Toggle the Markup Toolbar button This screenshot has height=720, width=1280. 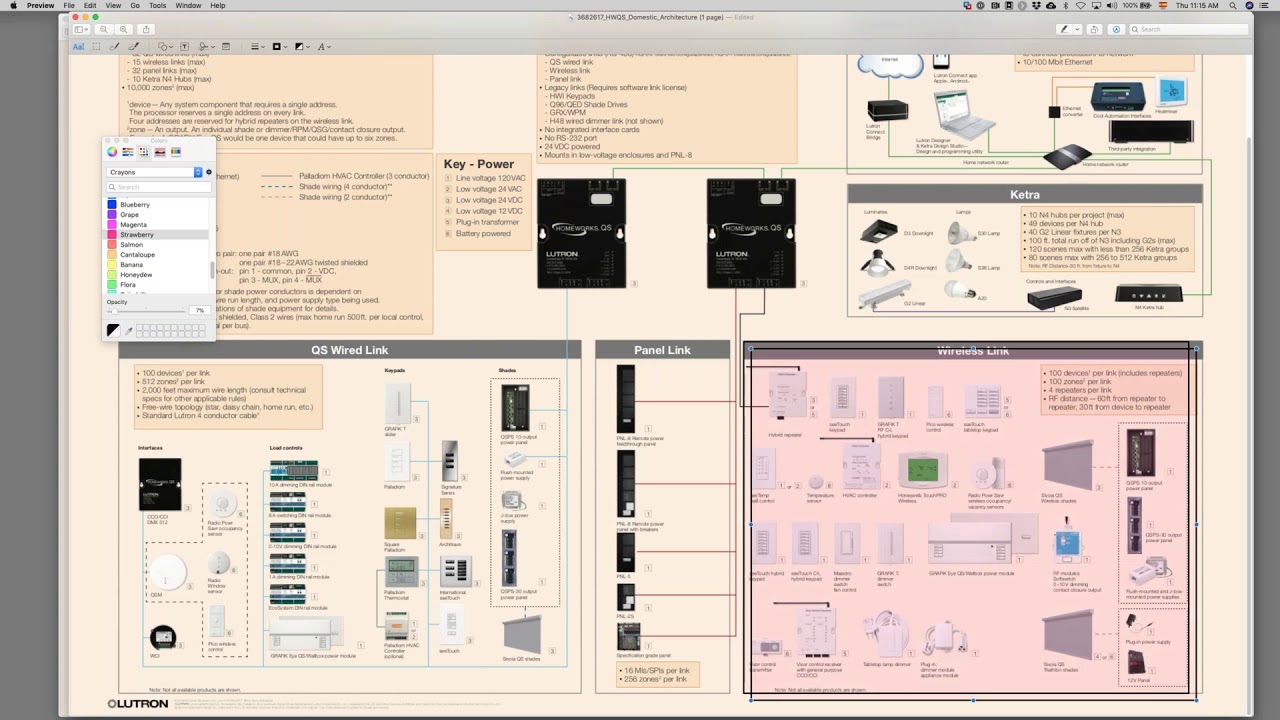pyautogui.click(x=1116, y=29)
